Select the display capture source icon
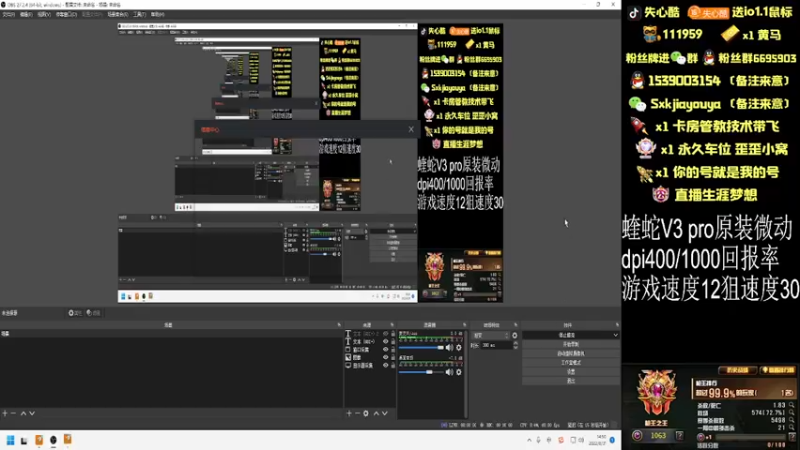The height and width of the screenshot is (450, 800). pyautogui.click(x=348, y=365)
